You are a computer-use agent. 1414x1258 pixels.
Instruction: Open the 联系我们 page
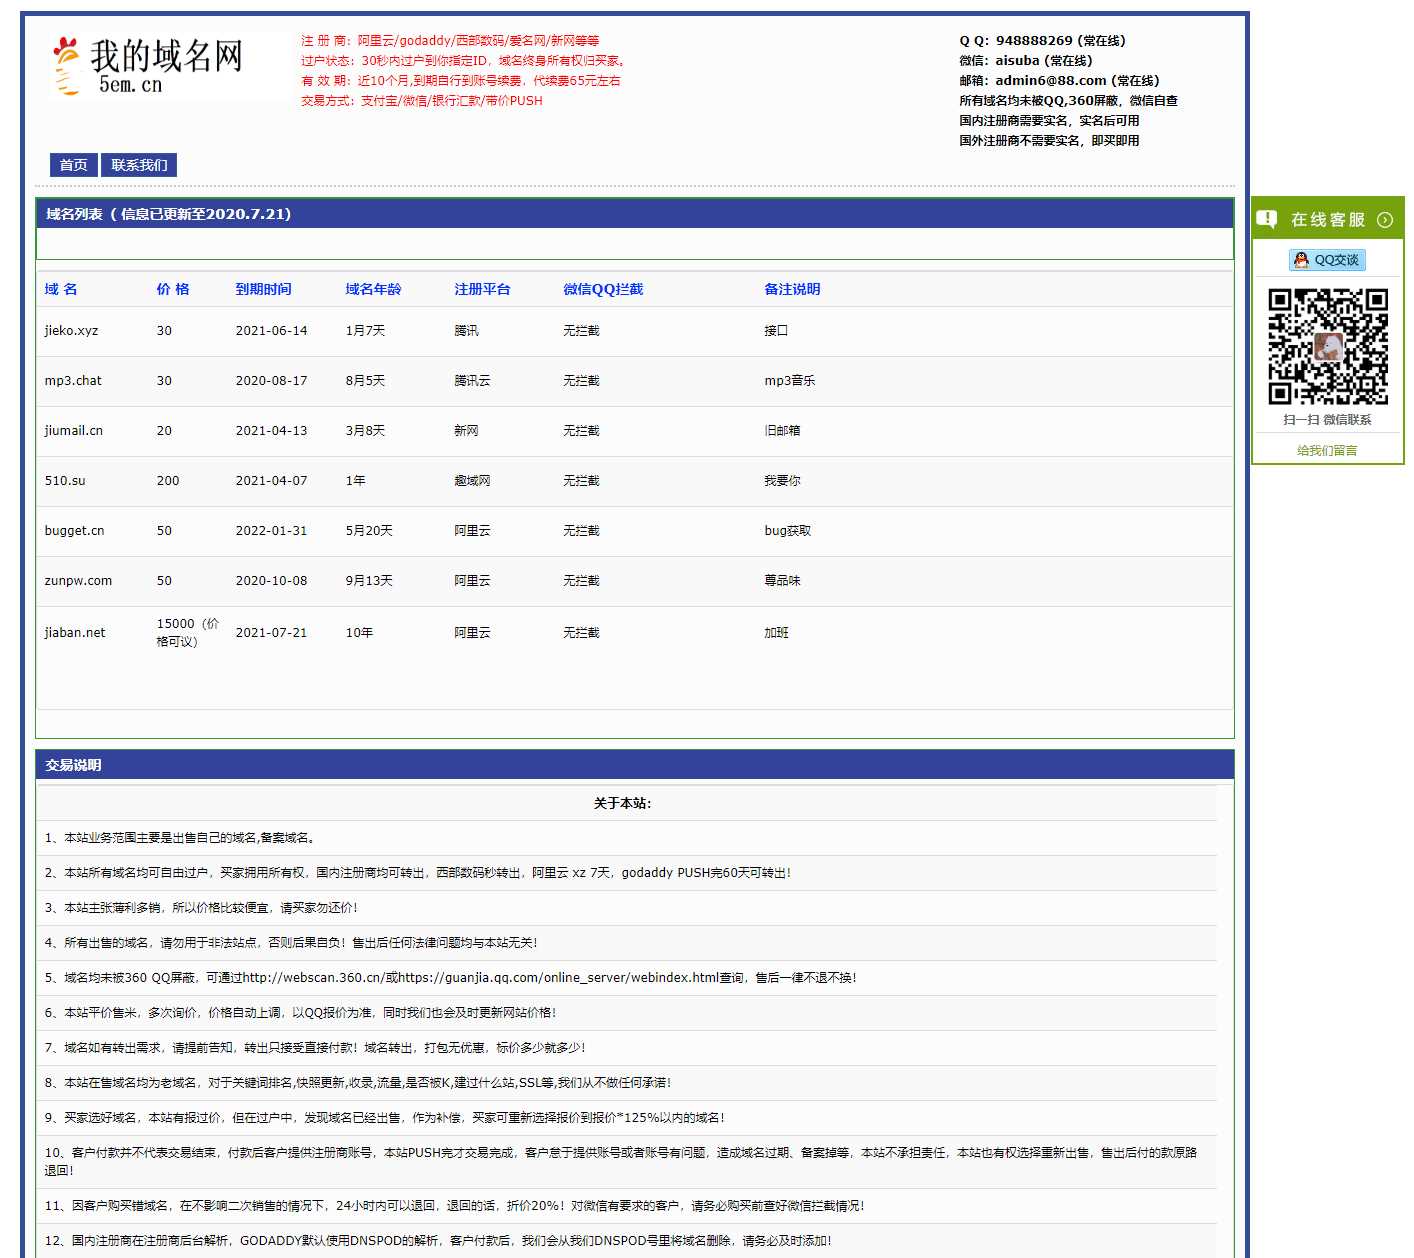[x=139, y=165]
